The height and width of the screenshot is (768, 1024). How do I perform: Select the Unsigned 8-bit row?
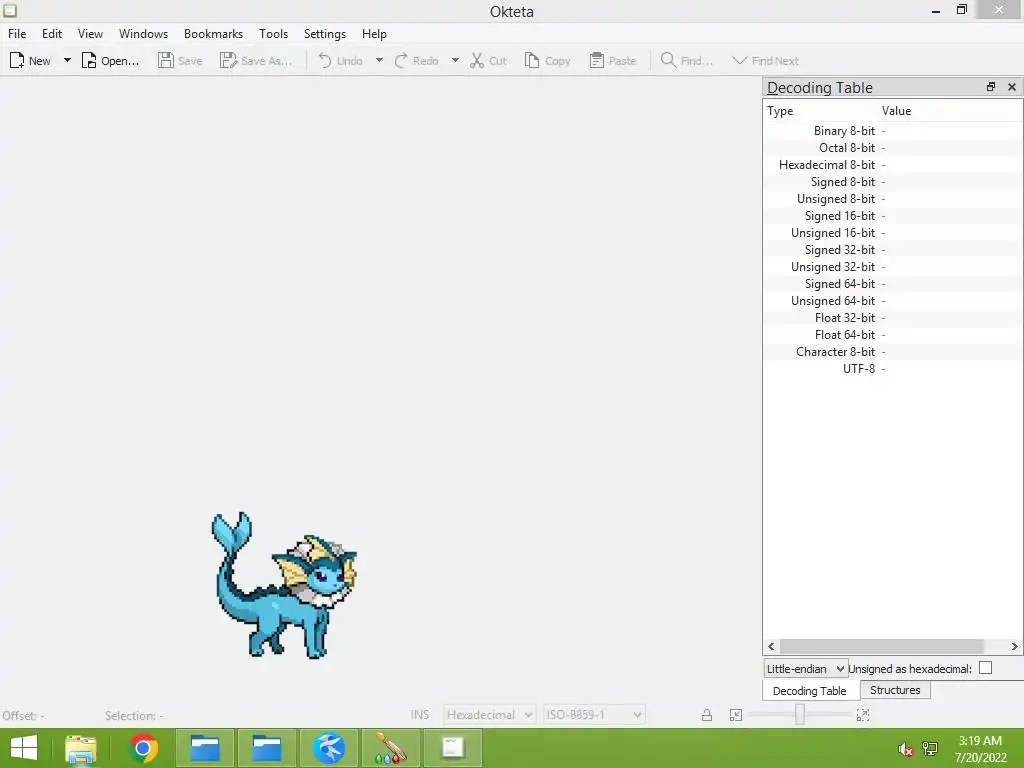coord(893,199)
